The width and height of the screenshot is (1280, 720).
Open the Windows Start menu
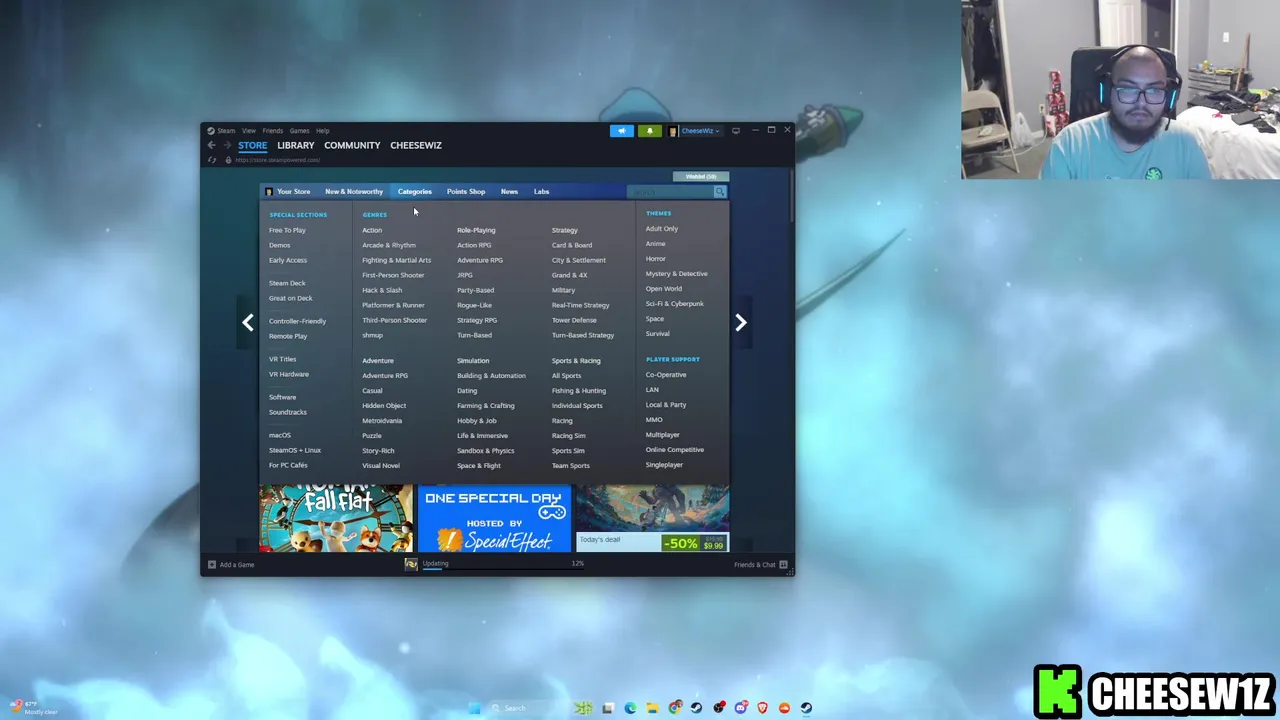pos(475,708)
